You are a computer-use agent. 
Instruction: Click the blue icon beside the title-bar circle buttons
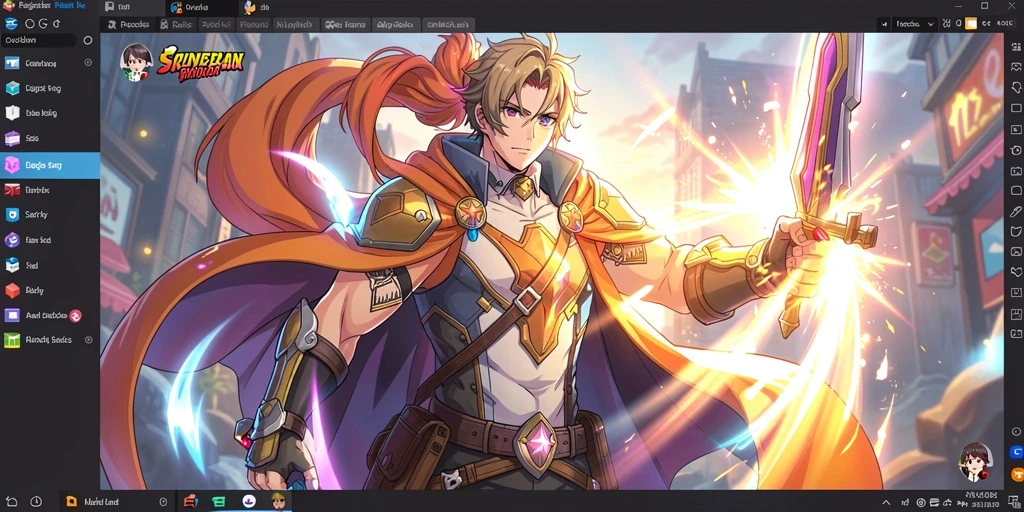click(10, 24)
